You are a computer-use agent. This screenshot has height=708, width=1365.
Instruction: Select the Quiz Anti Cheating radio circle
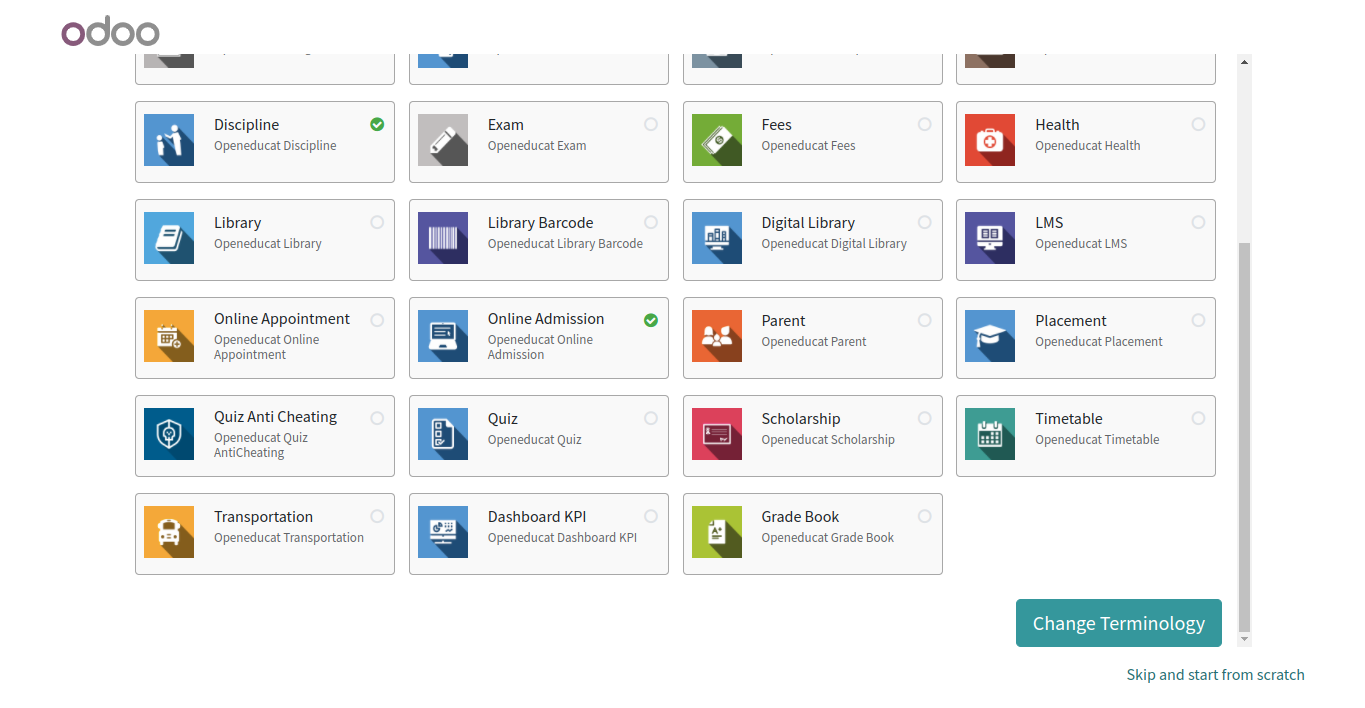(377, 418)
